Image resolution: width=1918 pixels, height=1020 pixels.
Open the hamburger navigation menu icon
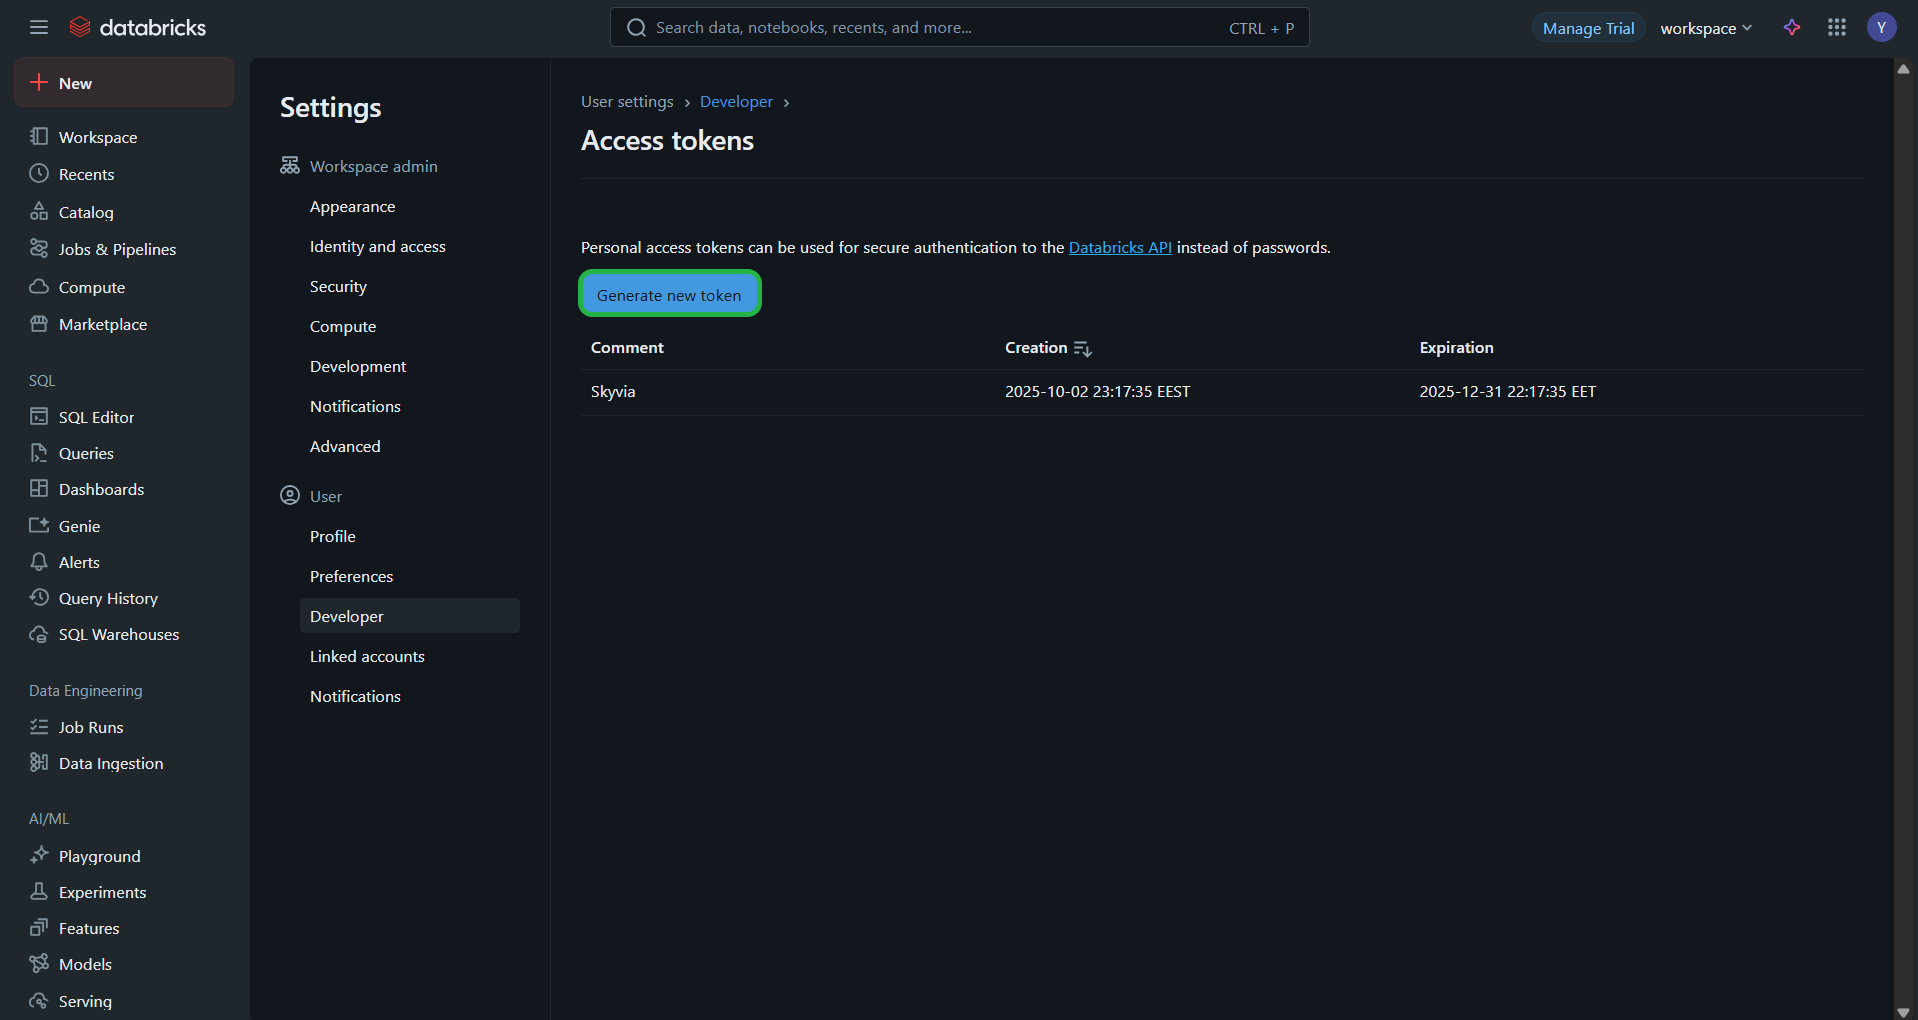[x=39, y=27]
